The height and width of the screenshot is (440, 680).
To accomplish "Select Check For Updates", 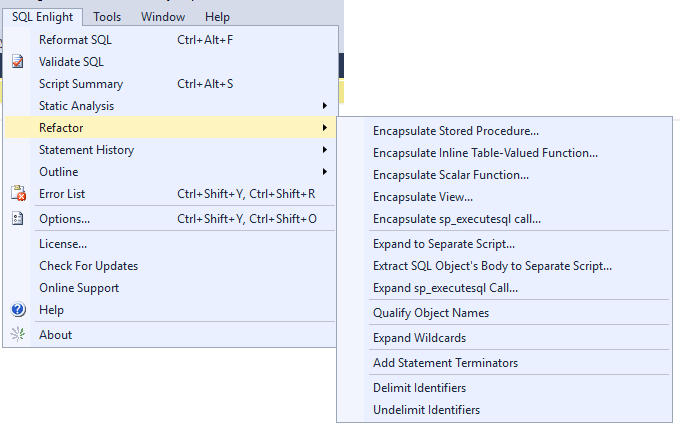I will click(170, 266).
